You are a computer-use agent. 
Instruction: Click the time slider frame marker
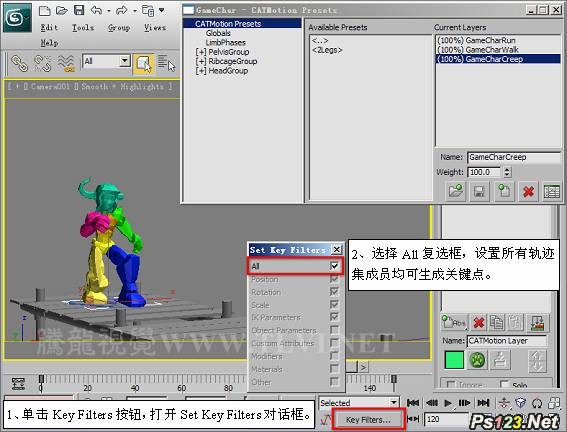(x=41, y=379)
